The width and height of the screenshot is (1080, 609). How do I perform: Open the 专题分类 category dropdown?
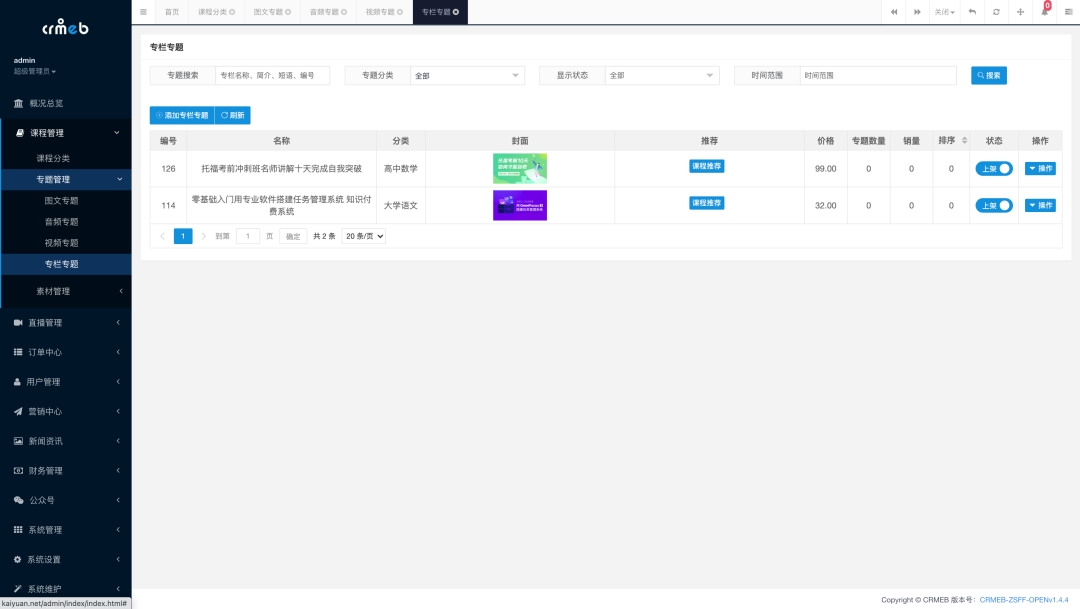click(466, 75)
